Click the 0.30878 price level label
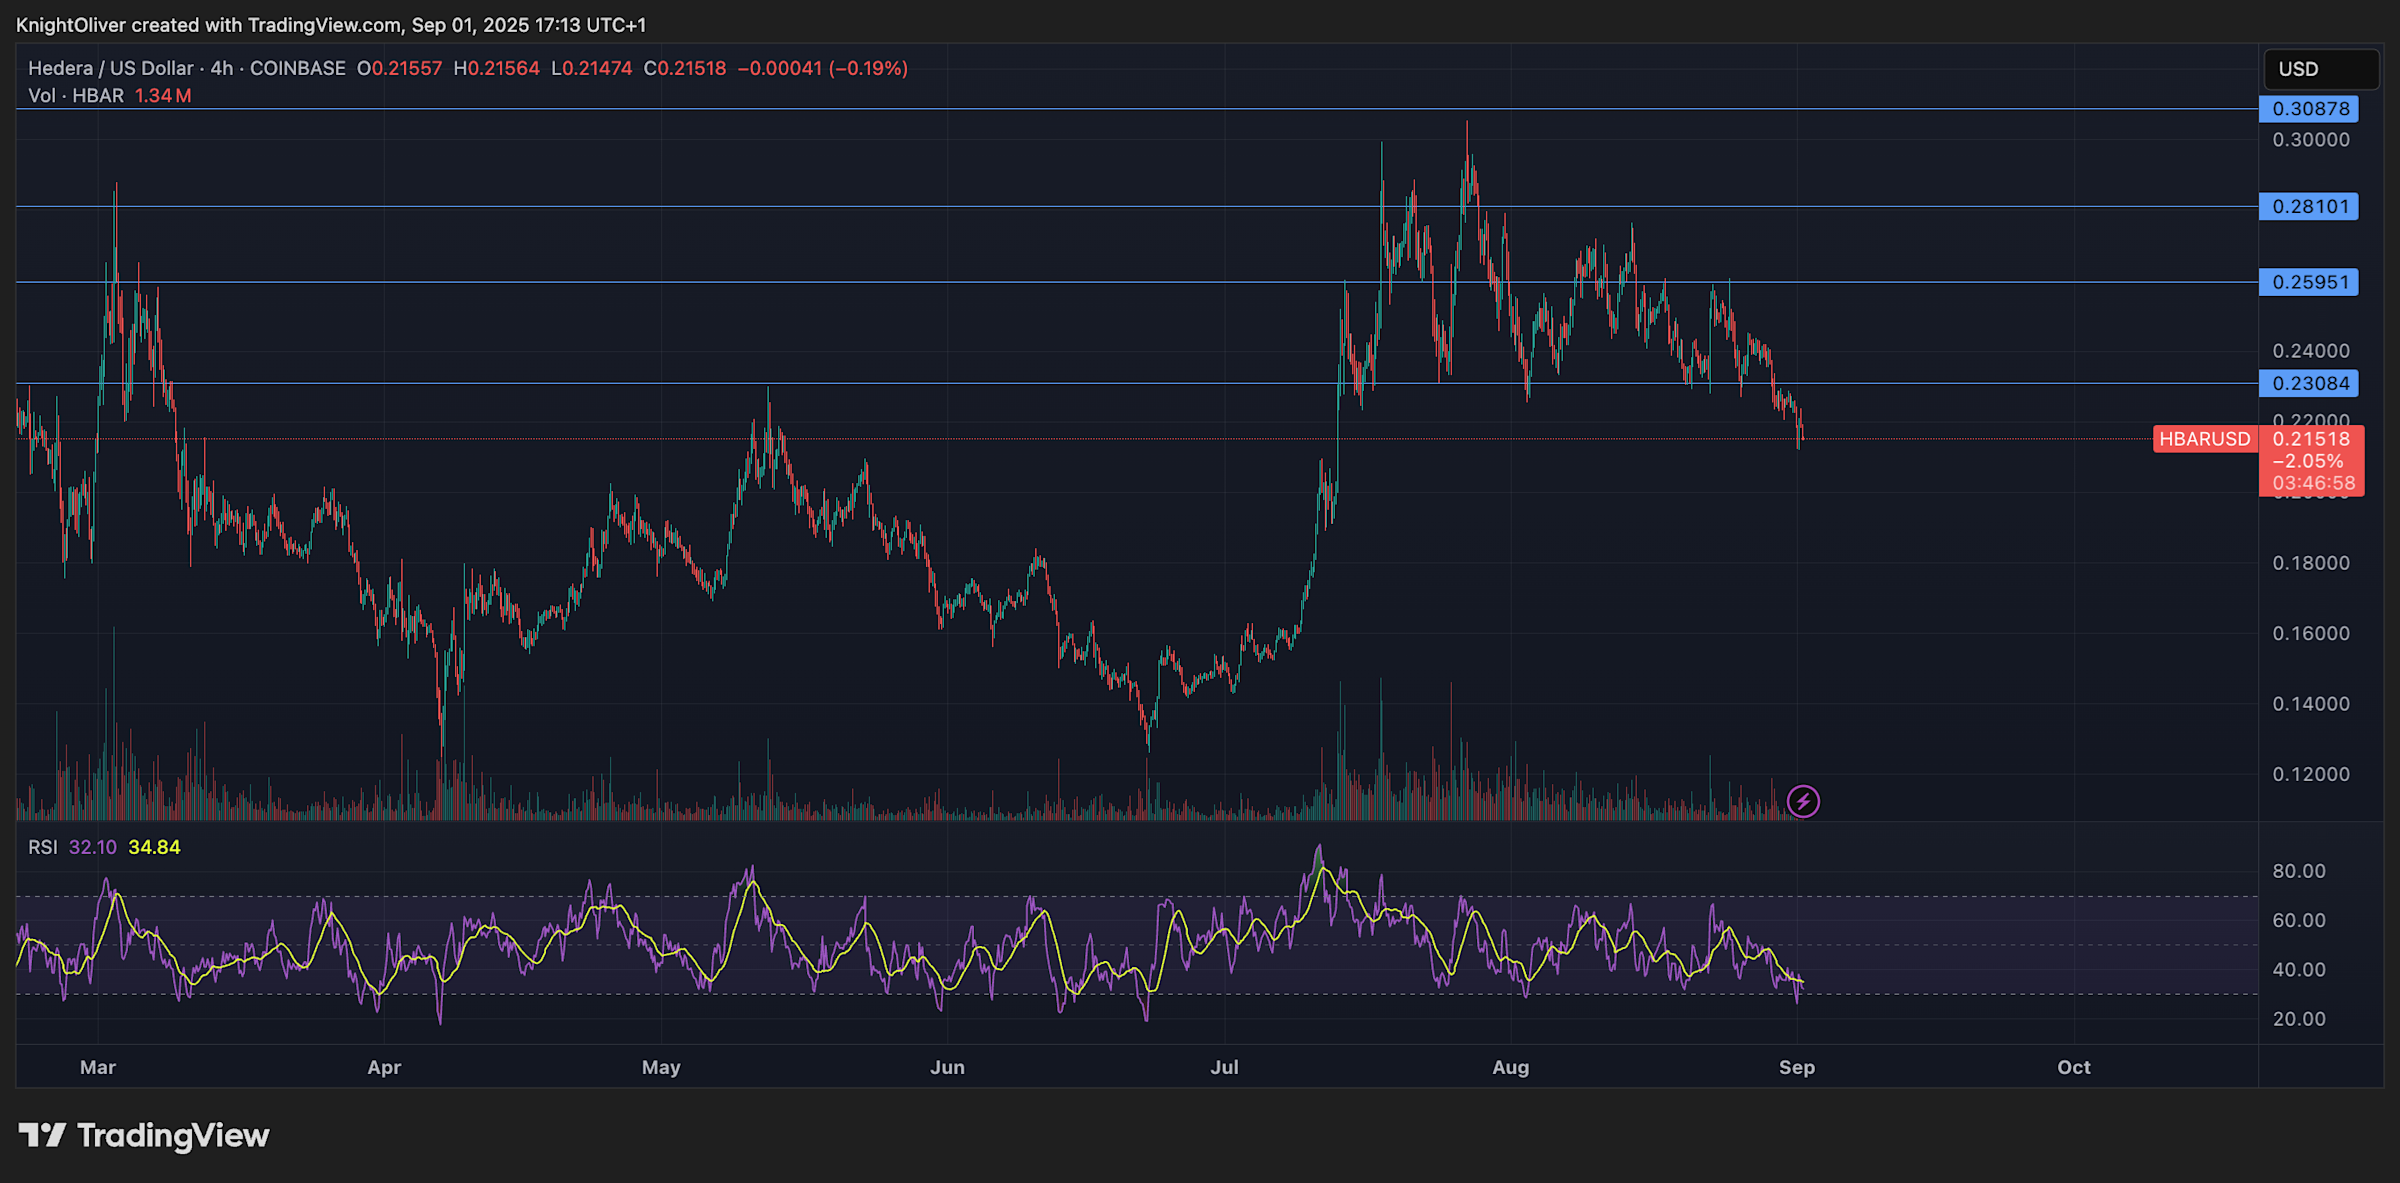The image size is (2400, 1183). [2308, 109]
